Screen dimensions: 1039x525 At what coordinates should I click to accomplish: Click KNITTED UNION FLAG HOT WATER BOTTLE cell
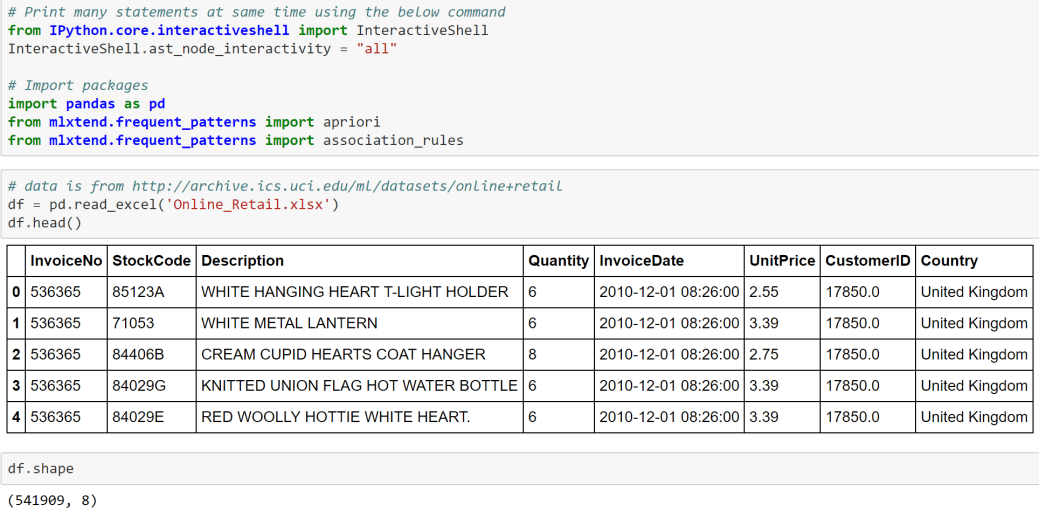click(x=360, y=386)
